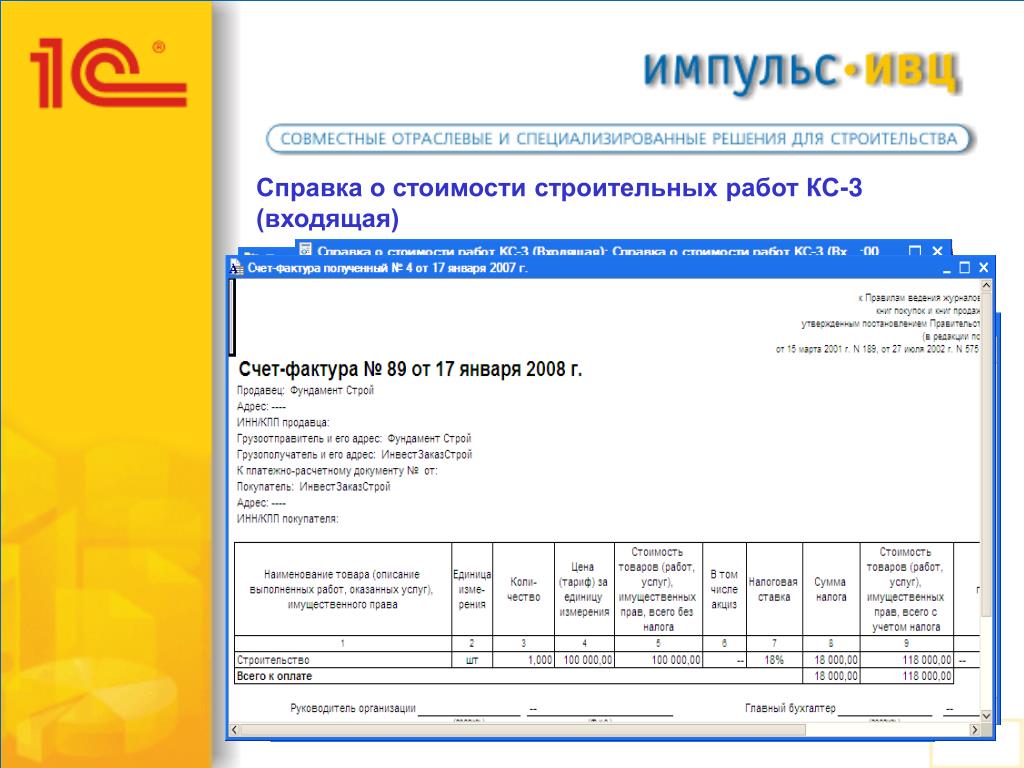This screenshot has height=768, width=1024.
Task: Maximize the Счет-фактура полученный window
Action: (964, 268)
